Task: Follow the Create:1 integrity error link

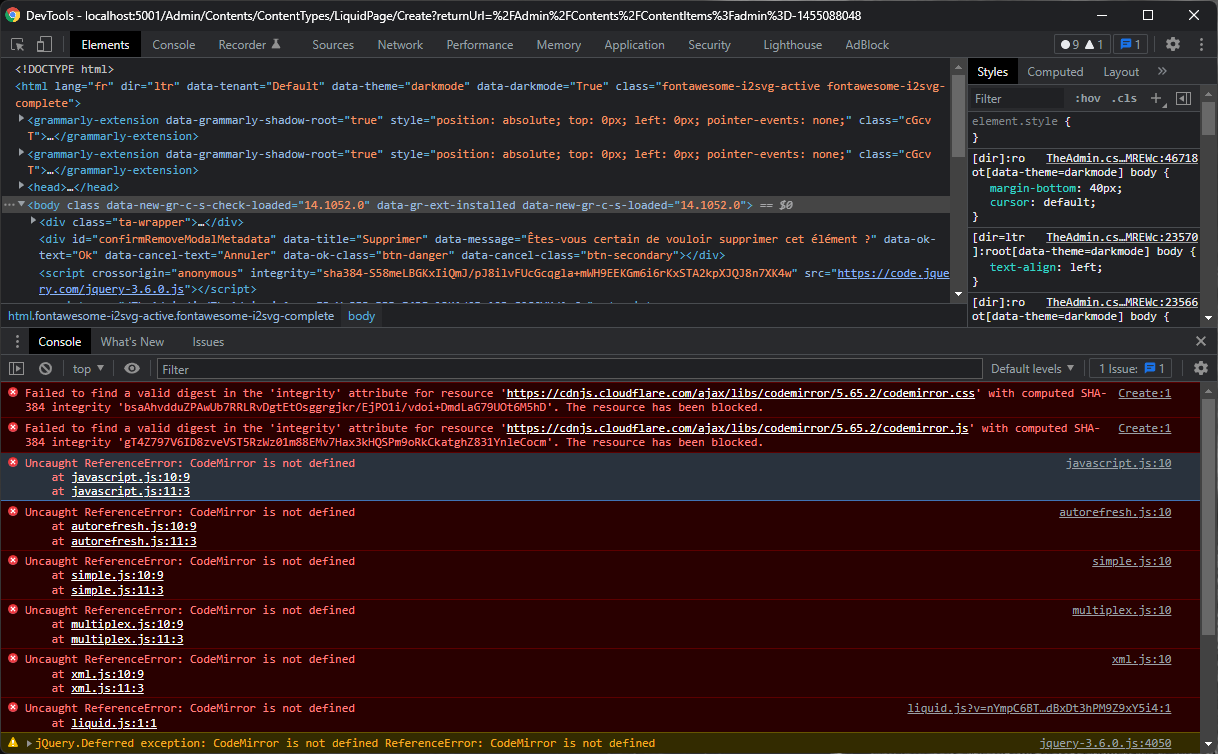Action: 1144,393
